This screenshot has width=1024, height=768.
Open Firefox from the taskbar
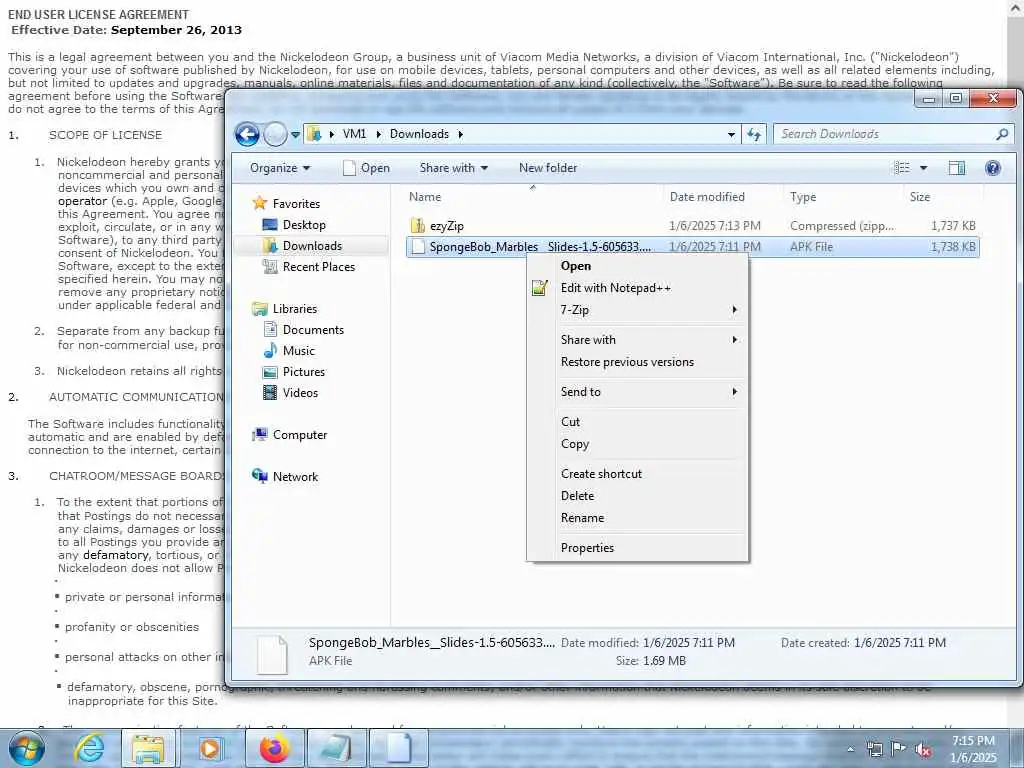click(274, 748)
